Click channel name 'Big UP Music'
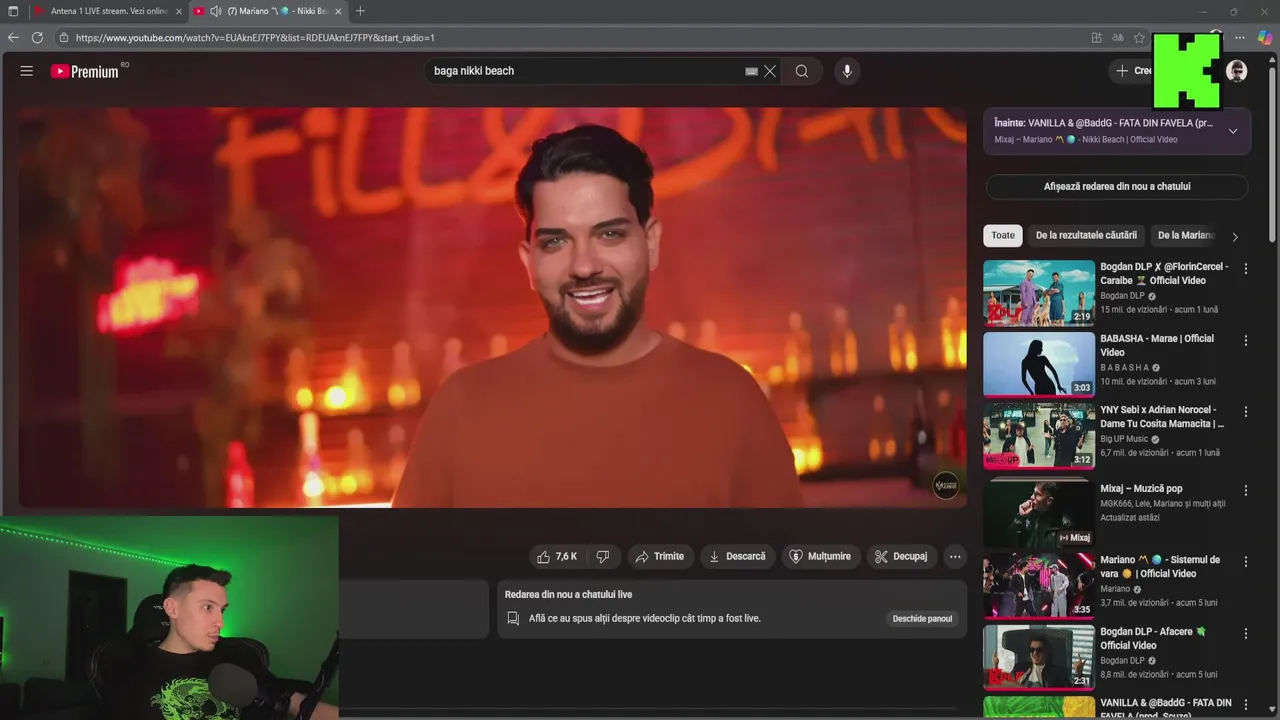1280x720 pixels. pos(1124,439)
